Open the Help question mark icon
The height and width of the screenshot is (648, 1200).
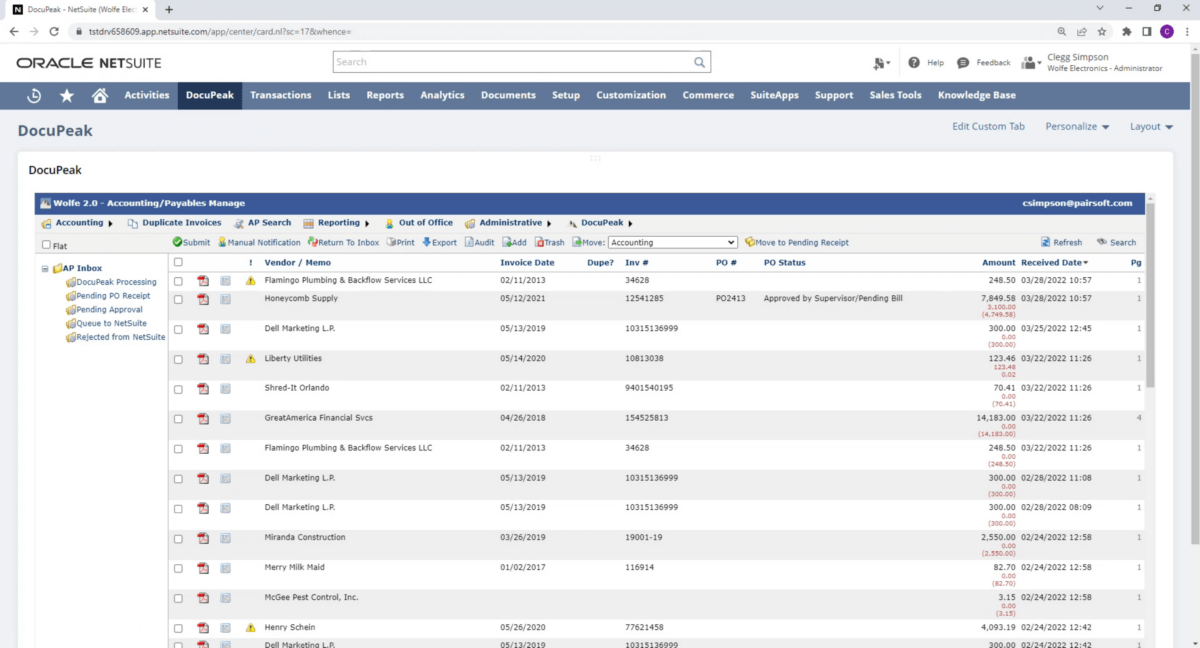tap(914, 62)
